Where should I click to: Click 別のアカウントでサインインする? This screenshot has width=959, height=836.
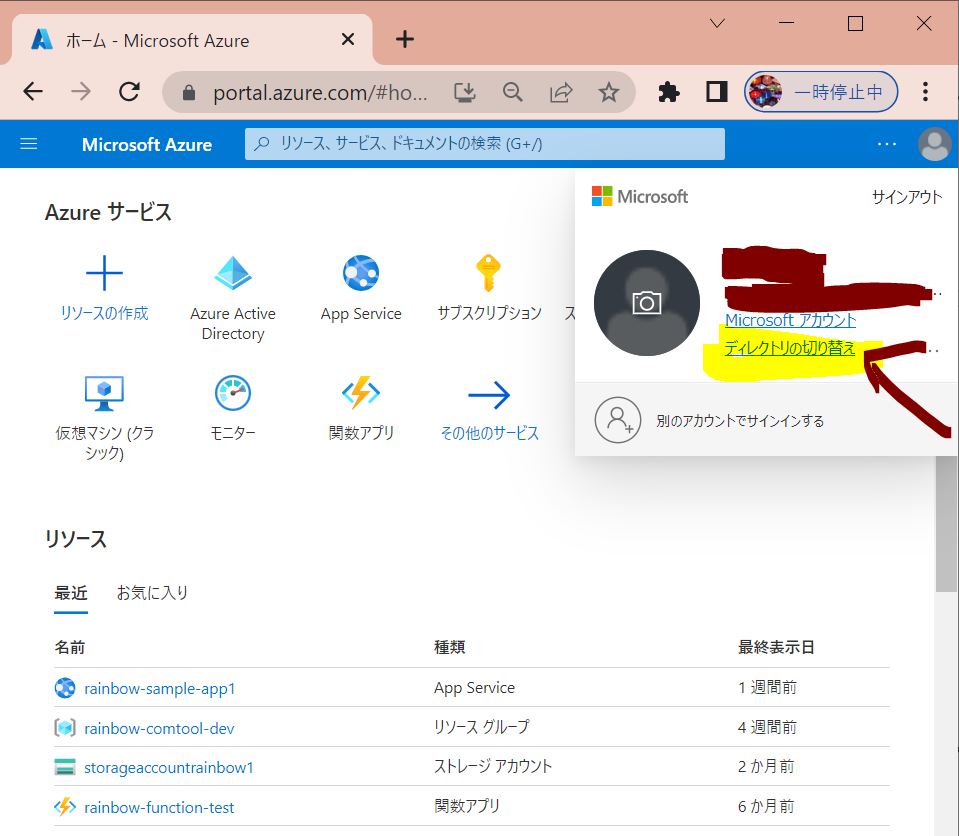[740, 421]
